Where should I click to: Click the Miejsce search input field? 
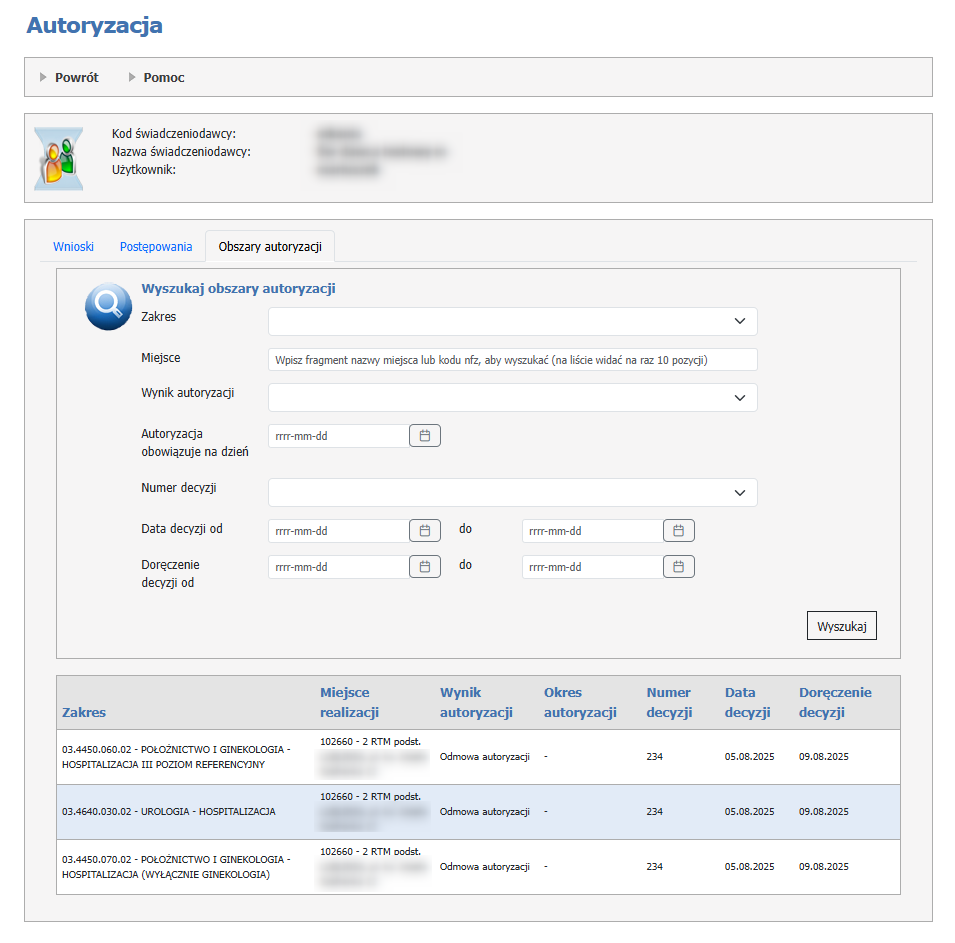[512, 360]
